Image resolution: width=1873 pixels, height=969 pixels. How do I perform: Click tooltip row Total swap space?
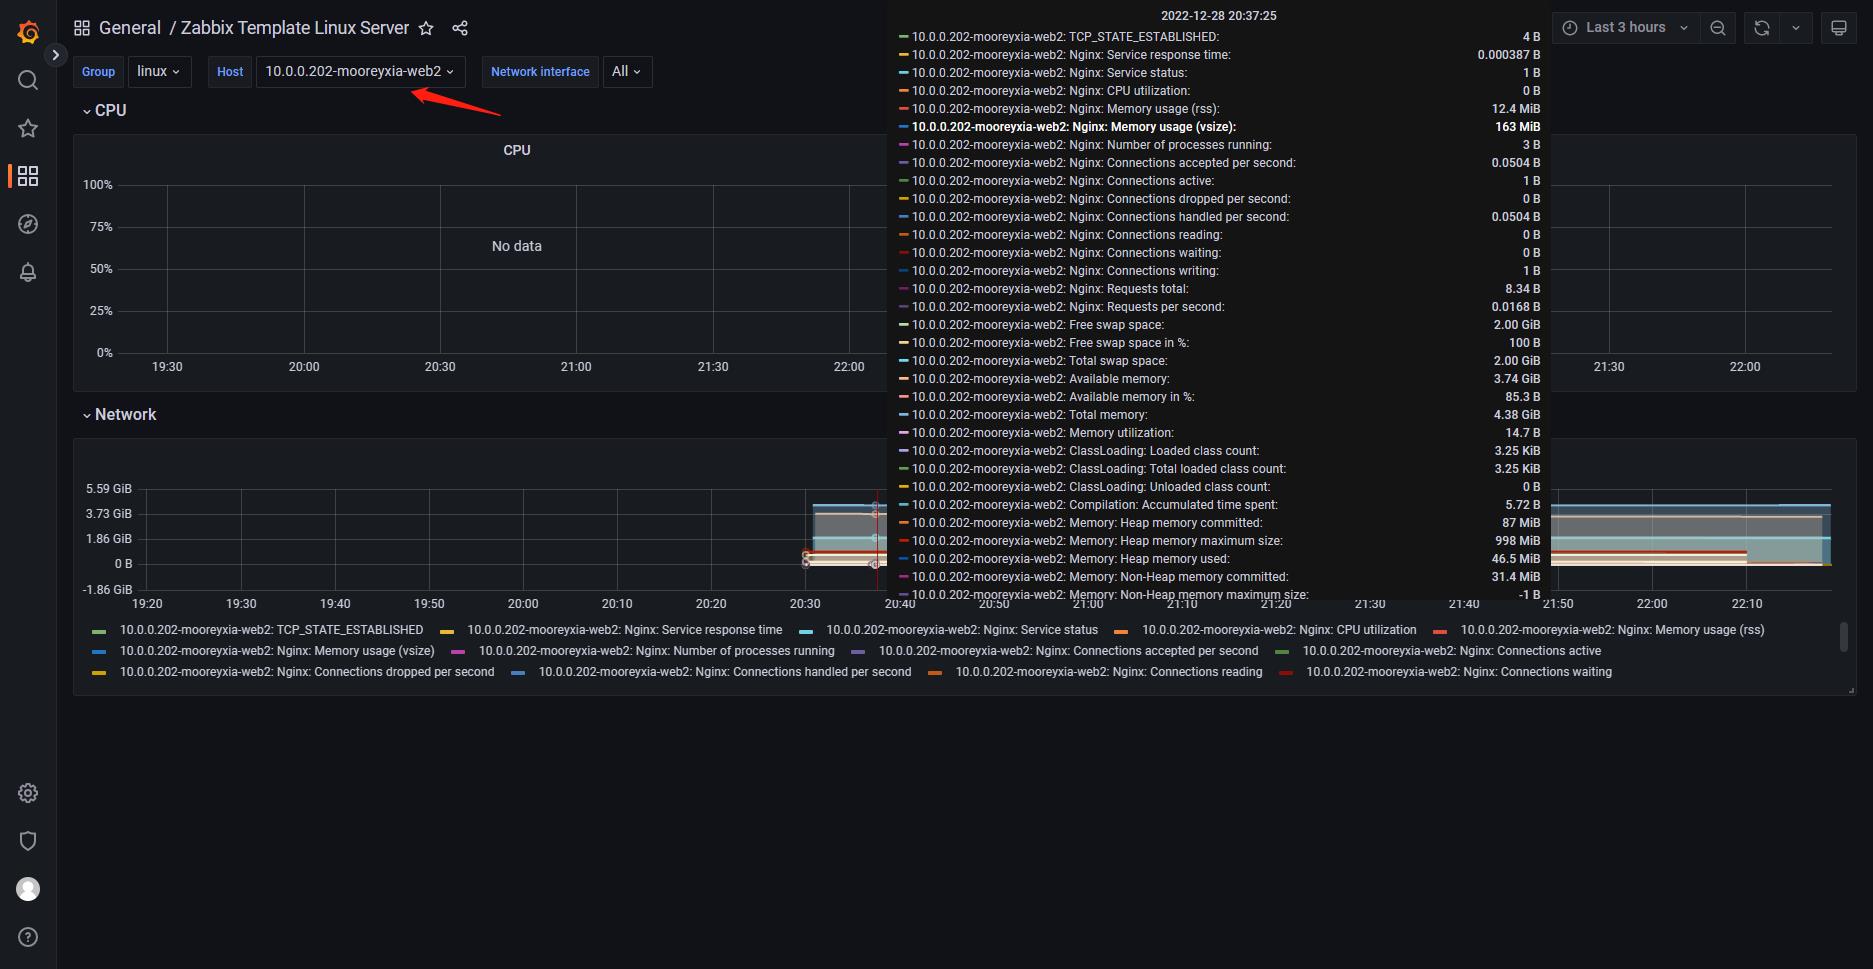tap(1219, 361)
